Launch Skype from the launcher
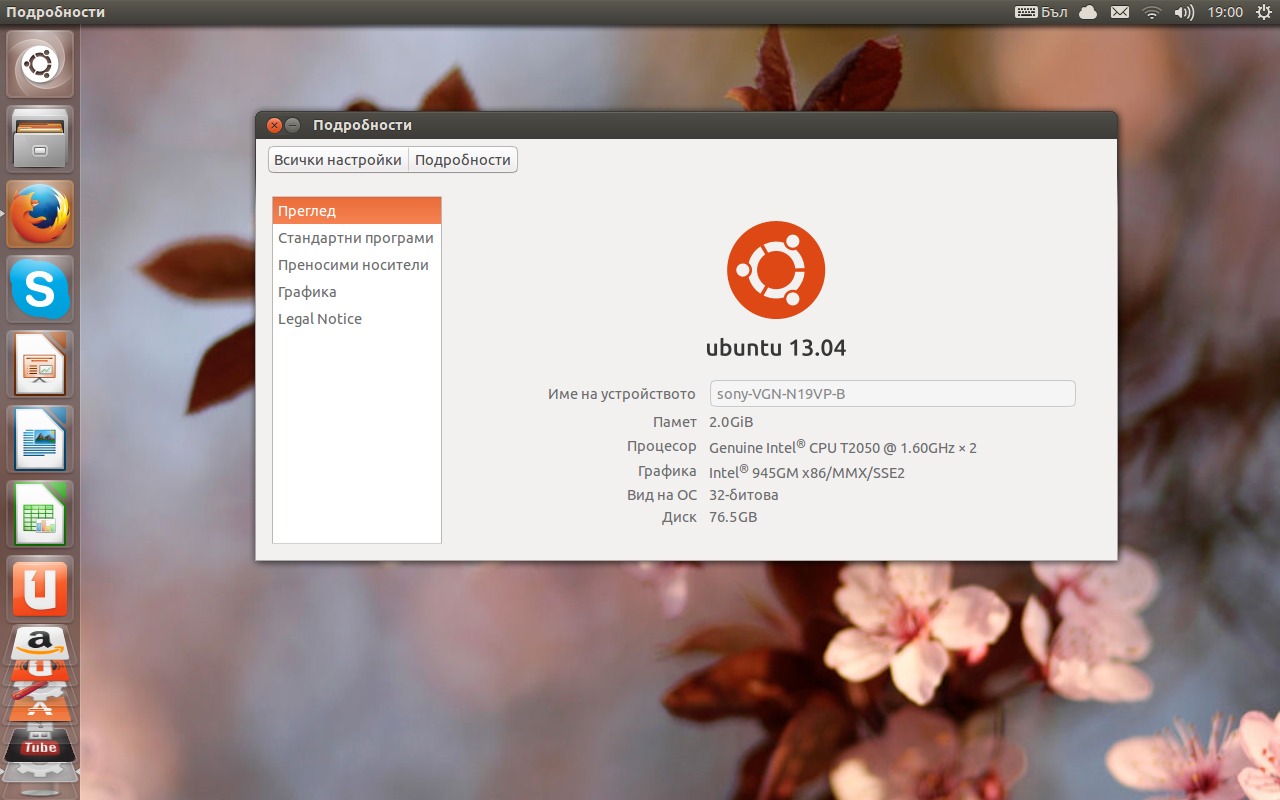This screenshot has height=800, width=1280. [40, 289]
